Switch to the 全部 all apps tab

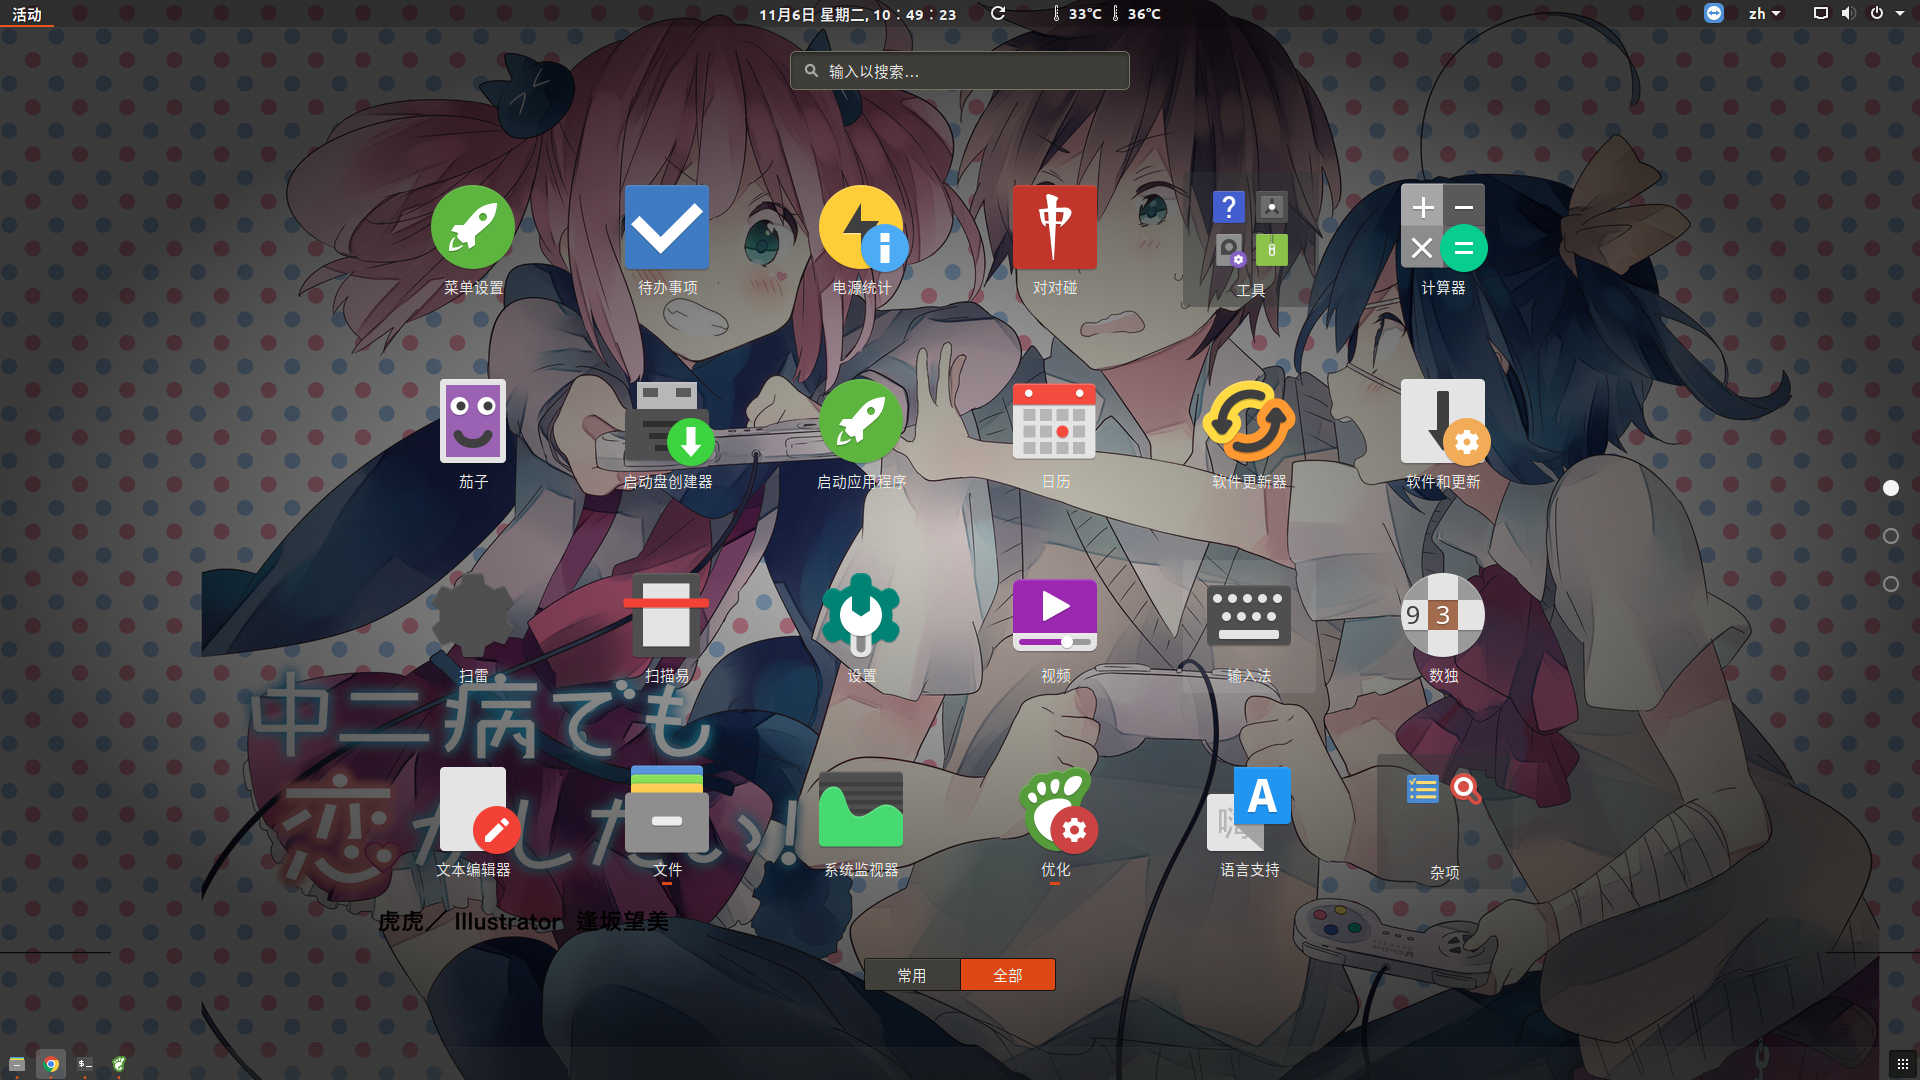pos(1007,975)
